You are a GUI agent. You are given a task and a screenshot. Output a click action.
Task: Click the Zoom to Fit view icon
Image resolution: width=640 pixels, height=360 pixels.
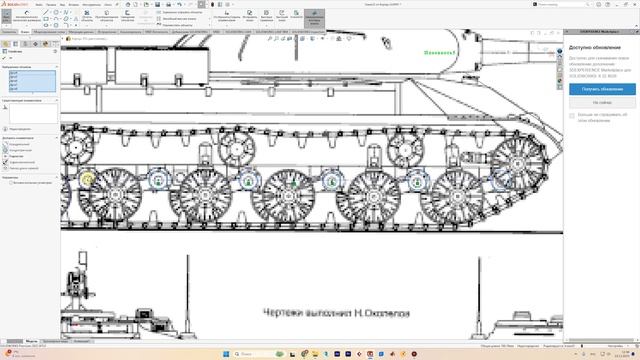tap(270, 38)
